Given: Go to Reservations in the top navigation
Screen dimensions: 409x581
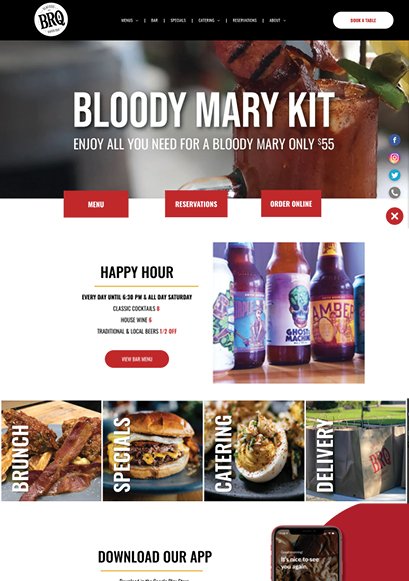Looking at the screenshot, I should (245, 20).
